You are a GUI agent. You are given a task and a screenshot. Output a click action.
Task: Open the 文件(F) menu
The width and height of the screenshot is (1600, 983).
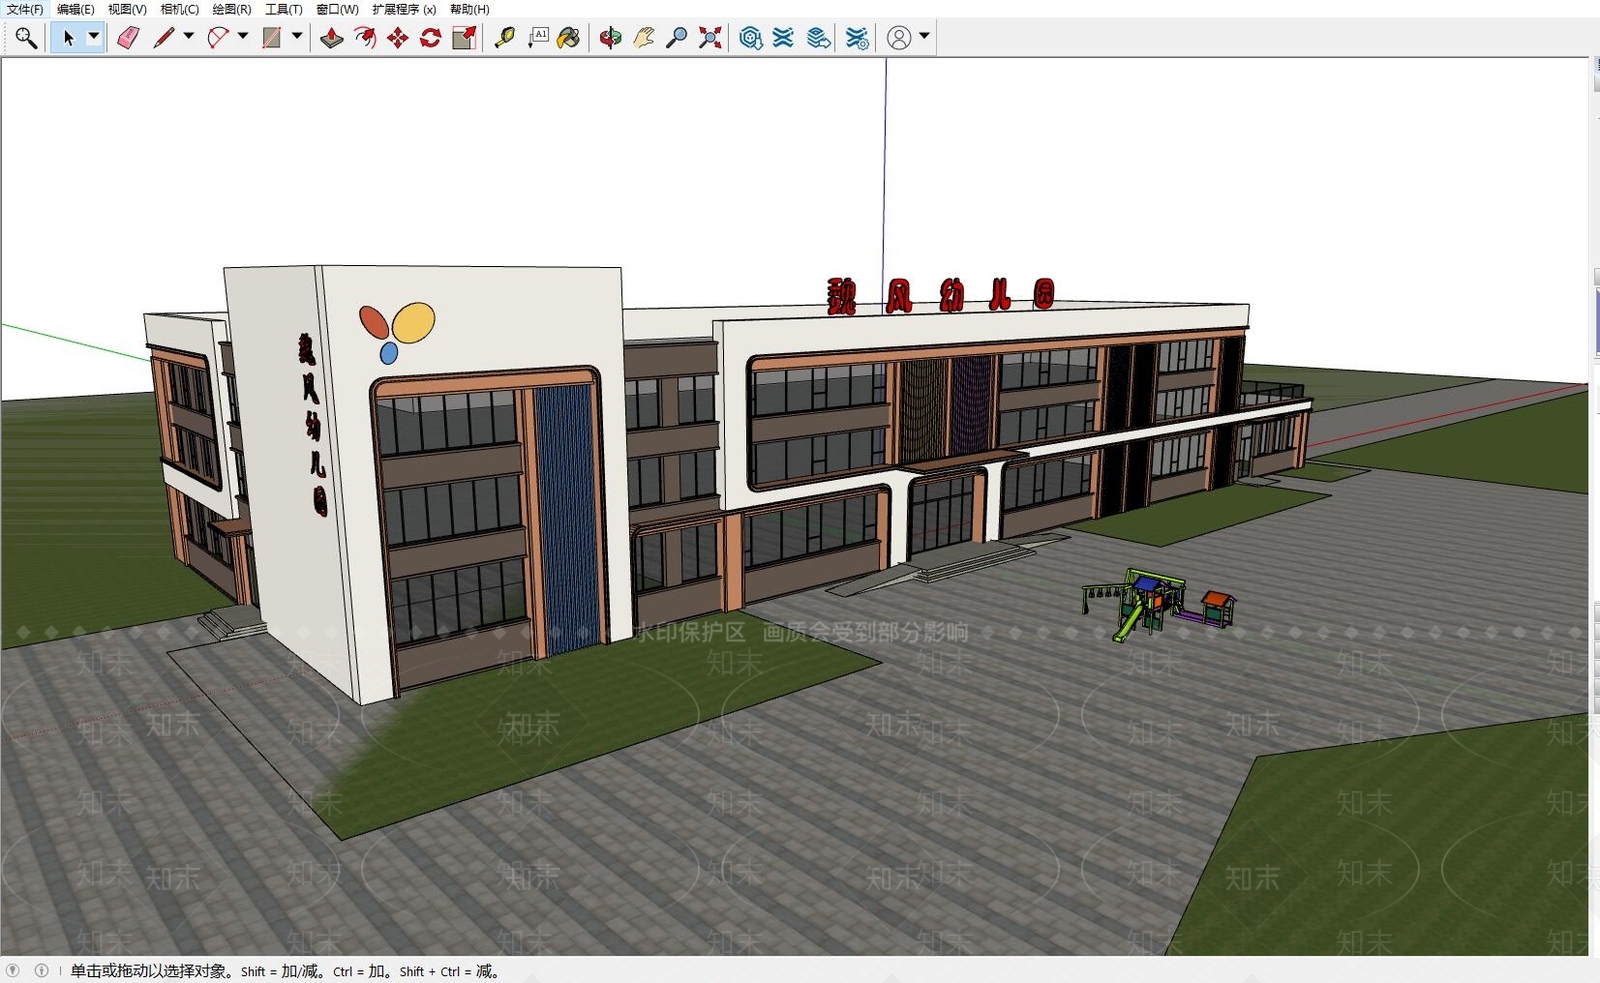point(25,9)
